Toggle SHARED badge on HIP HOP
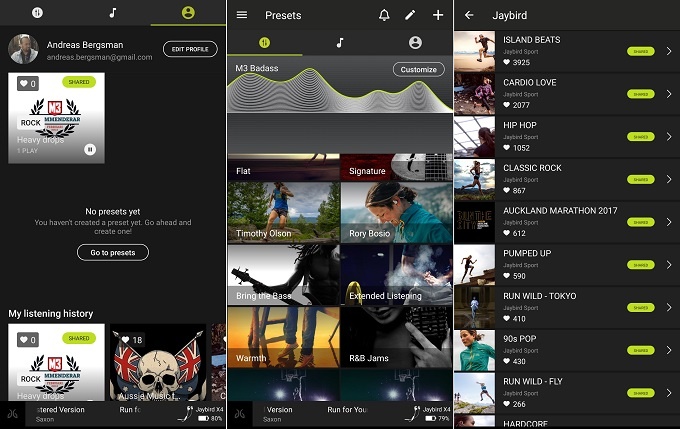The width and height of the screenshot is (680, 429). coord(641,137)
